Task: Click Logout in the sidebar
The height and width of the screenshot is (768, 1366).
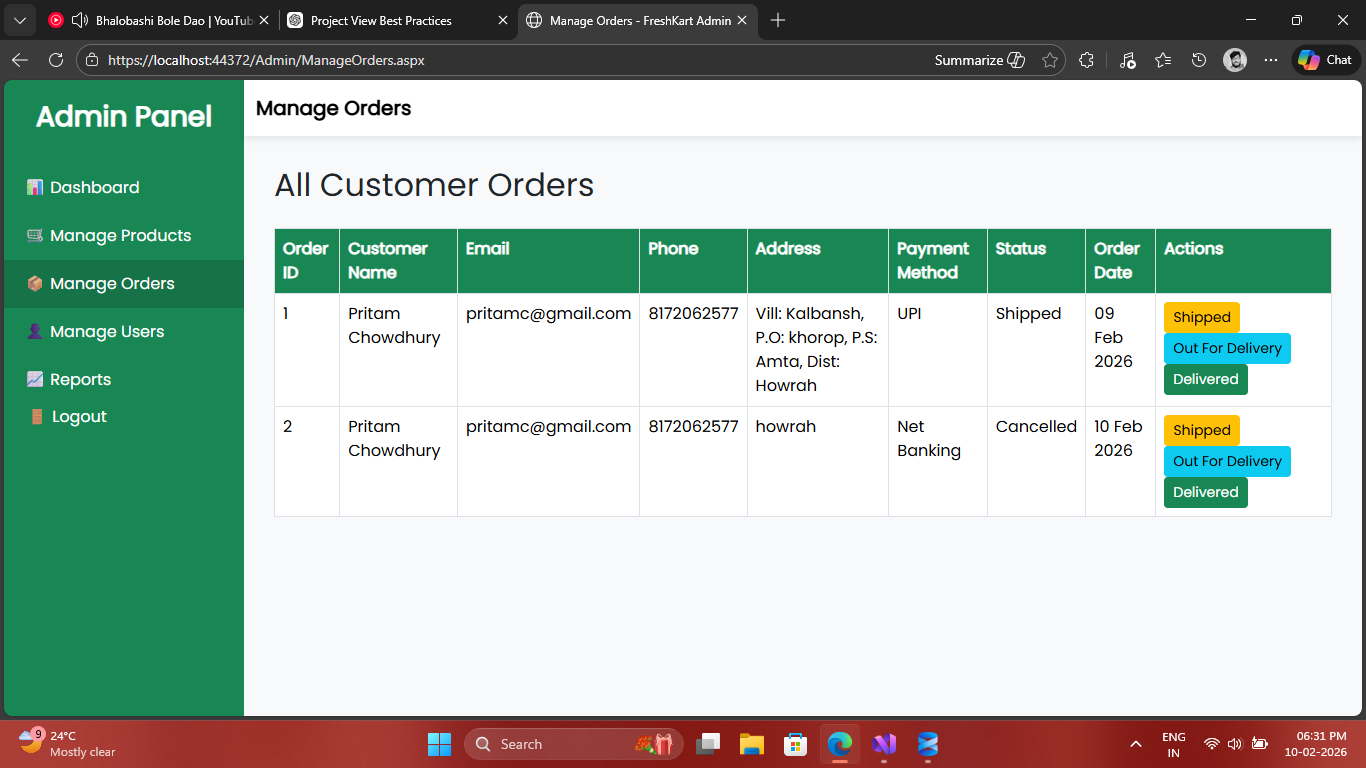Action: (x=79, y=417)
